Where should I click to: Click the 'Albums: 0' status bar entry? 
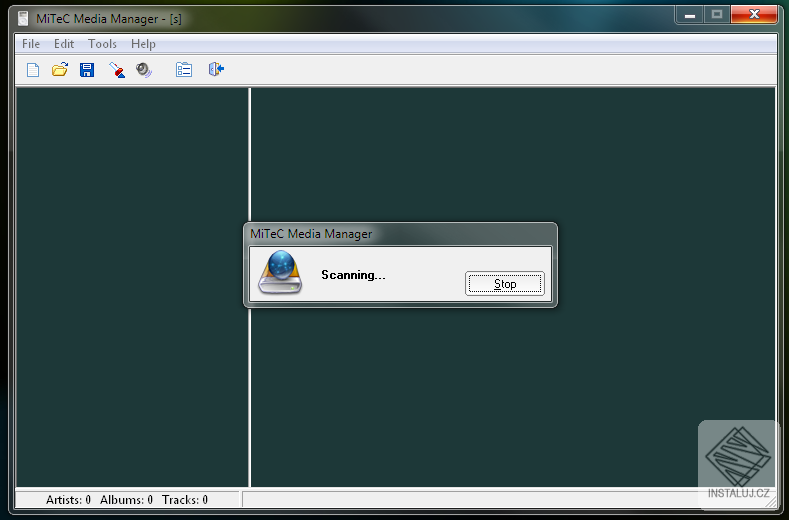(126, 499)
